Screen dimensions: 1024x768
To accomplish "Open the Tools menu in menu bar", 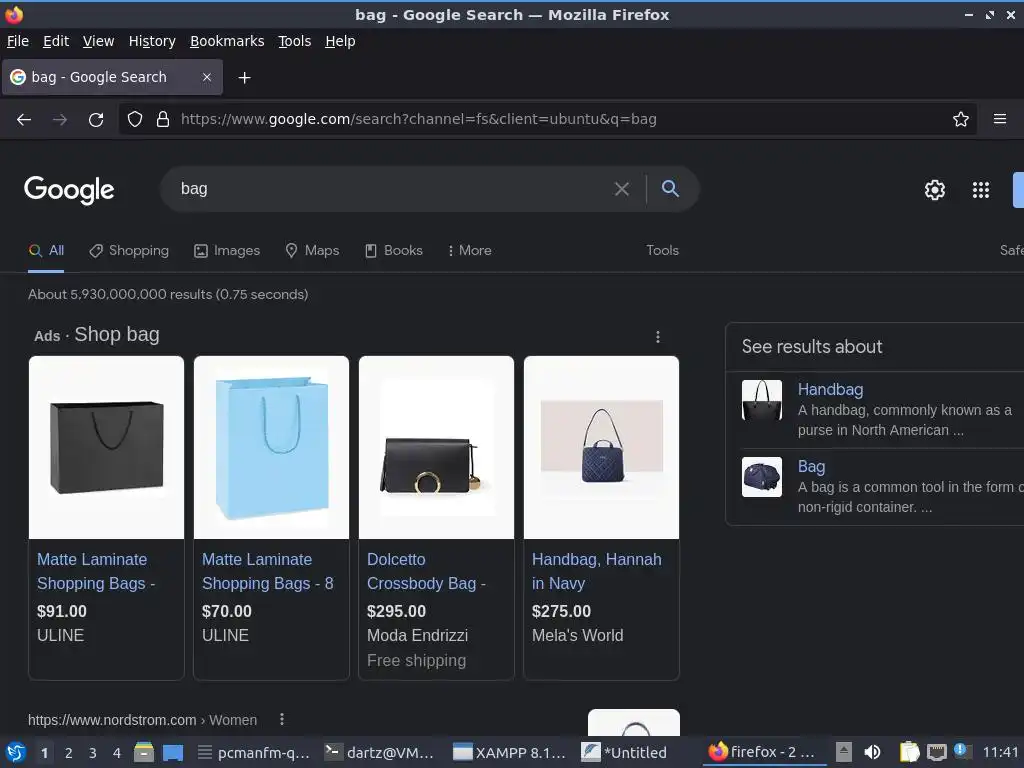I will tap(295, 41).
